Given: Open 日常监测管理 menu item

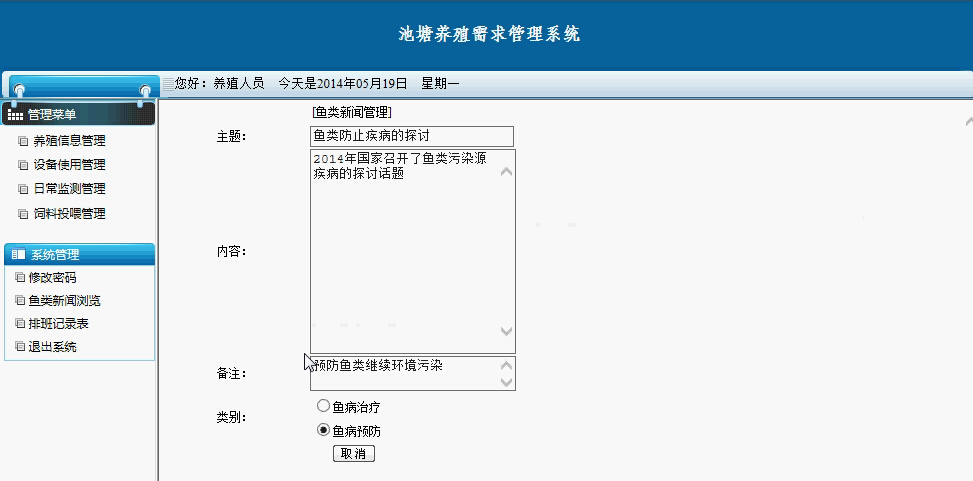Looking at the screenshot, I should [x=70, y=189].
